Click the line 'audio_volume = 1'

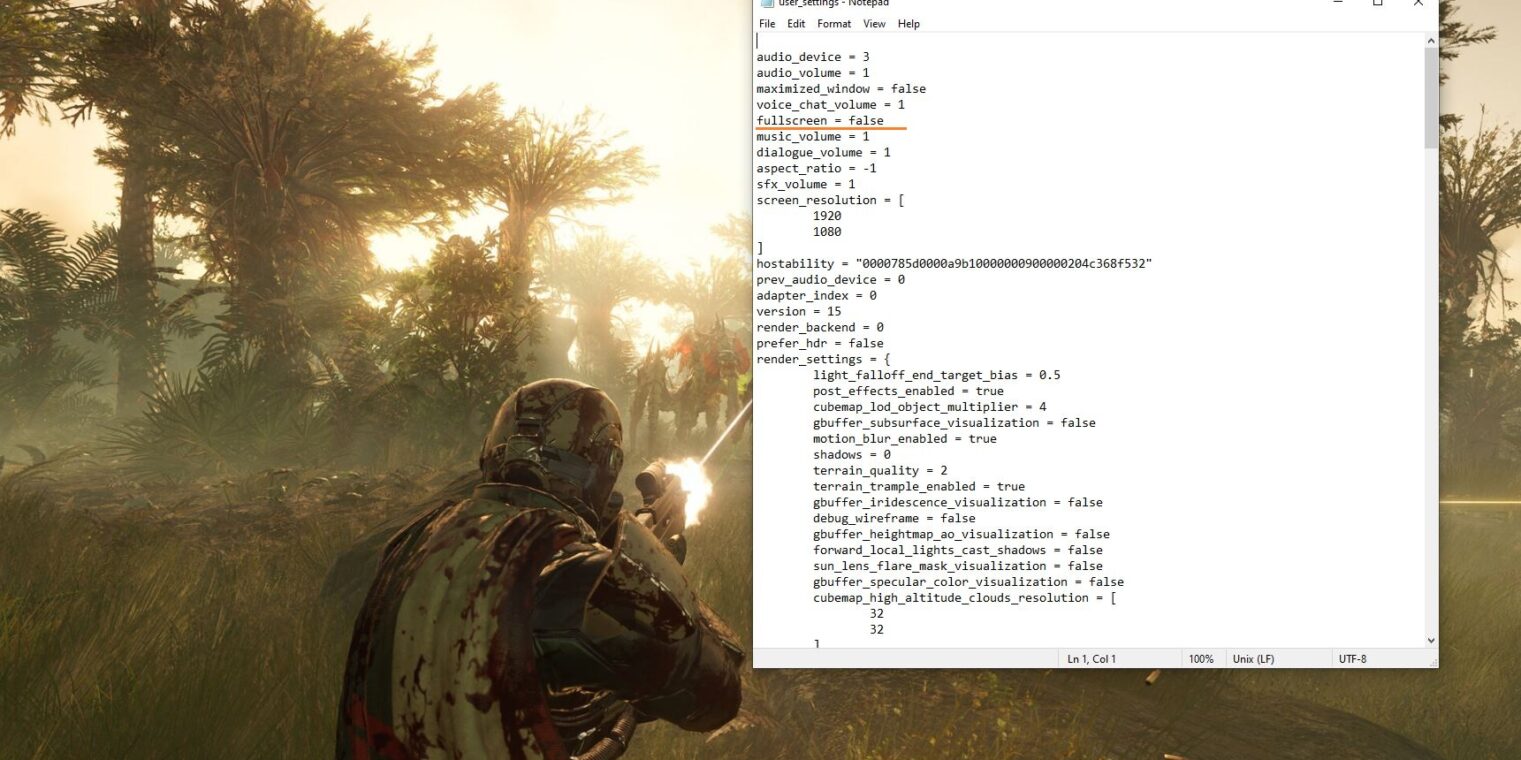click(x=813, y=73)
